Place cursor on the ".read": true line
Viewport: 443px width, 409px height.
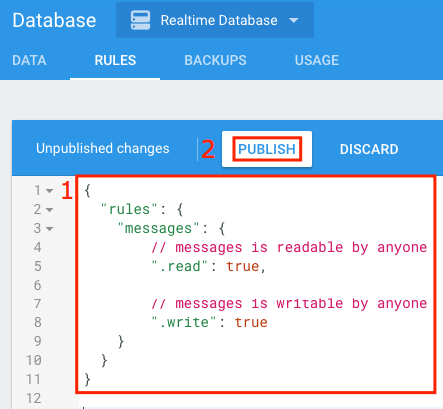click(208, 266)
